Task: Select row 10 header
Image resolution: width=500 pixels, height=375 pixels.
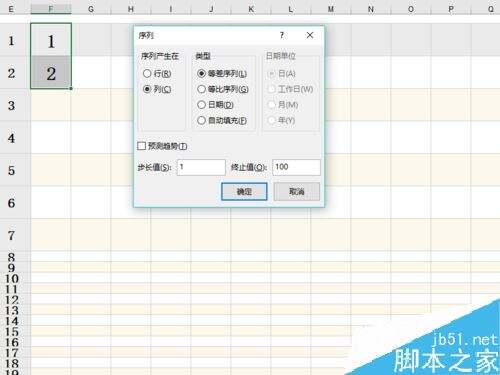Action: click(x=12, y=279)
